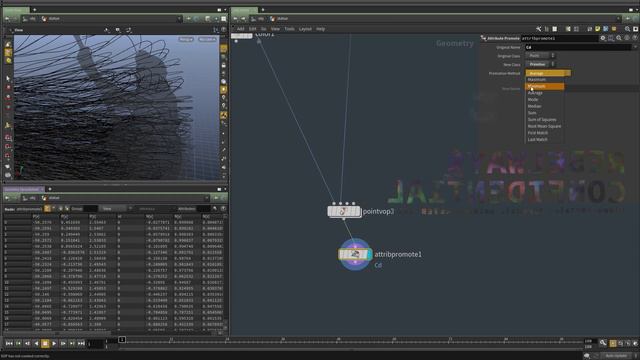Screen dimensions: 640x360
Task: Open the Tools menu in network editor
Action: [x=289, y=29]
